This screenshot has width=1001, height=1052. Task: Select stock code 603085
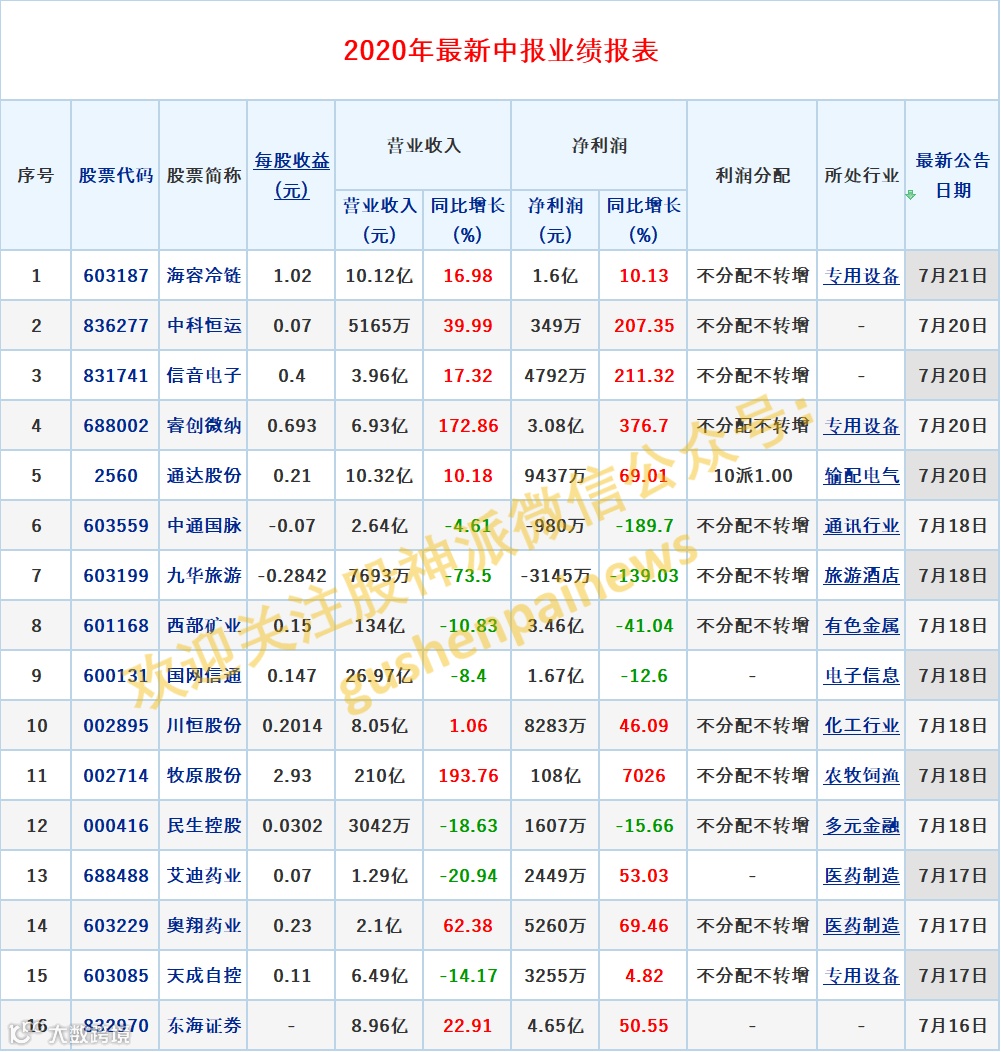(x=115, y=976)
